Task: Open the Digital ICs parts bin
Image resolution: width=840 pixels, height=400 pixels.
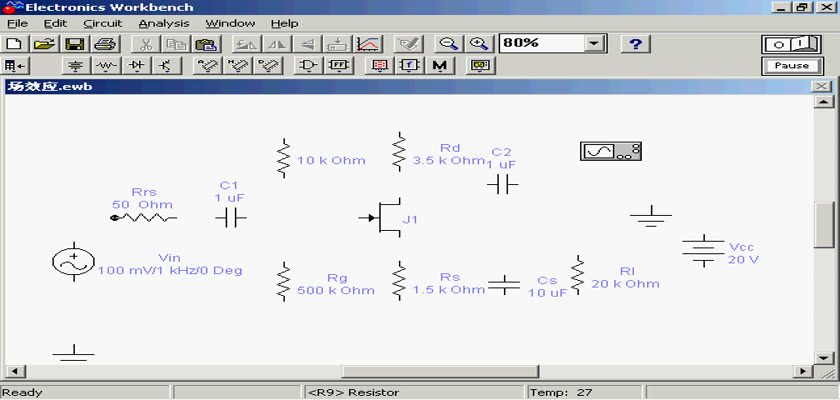Action: (268, 66)
